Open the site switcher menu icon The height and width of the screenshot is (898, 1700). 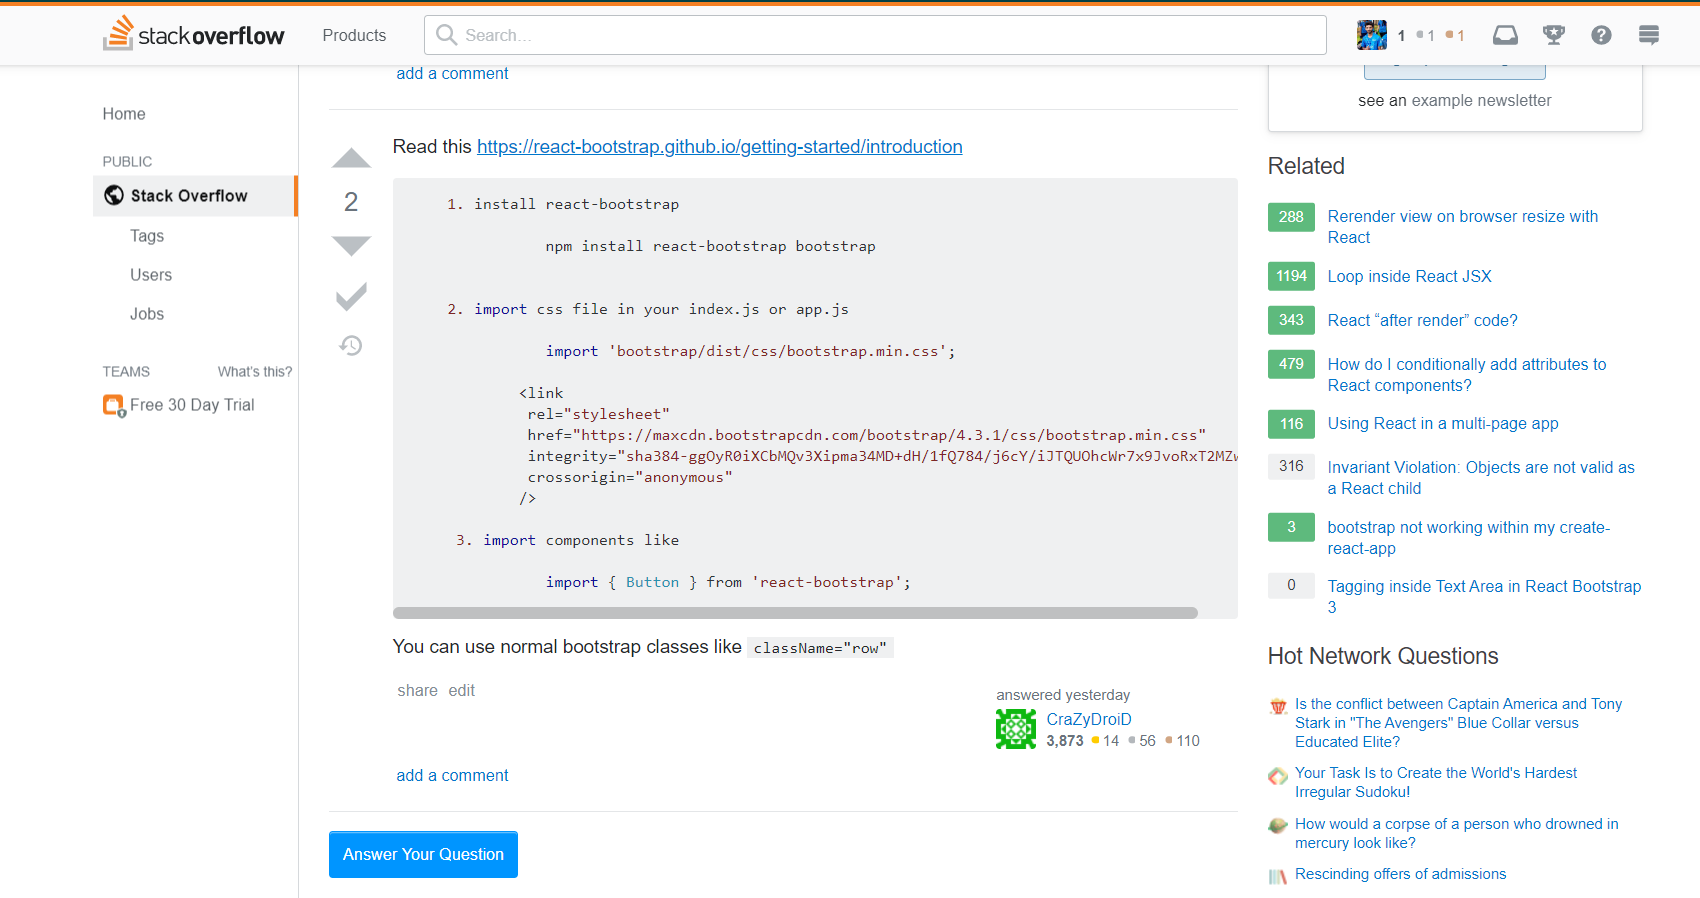pos(1649,36)
